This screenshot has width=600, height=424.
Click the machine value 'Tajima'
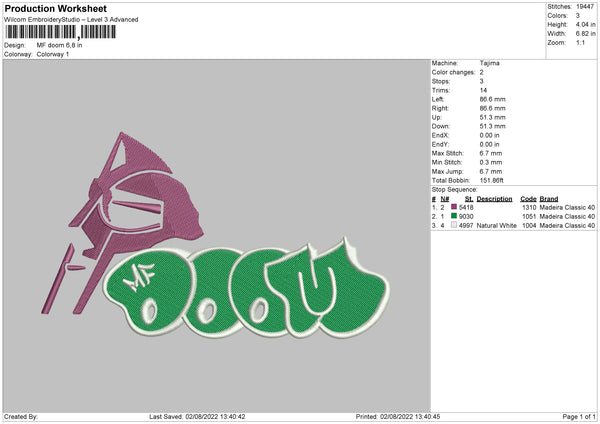tap(489, 63)
